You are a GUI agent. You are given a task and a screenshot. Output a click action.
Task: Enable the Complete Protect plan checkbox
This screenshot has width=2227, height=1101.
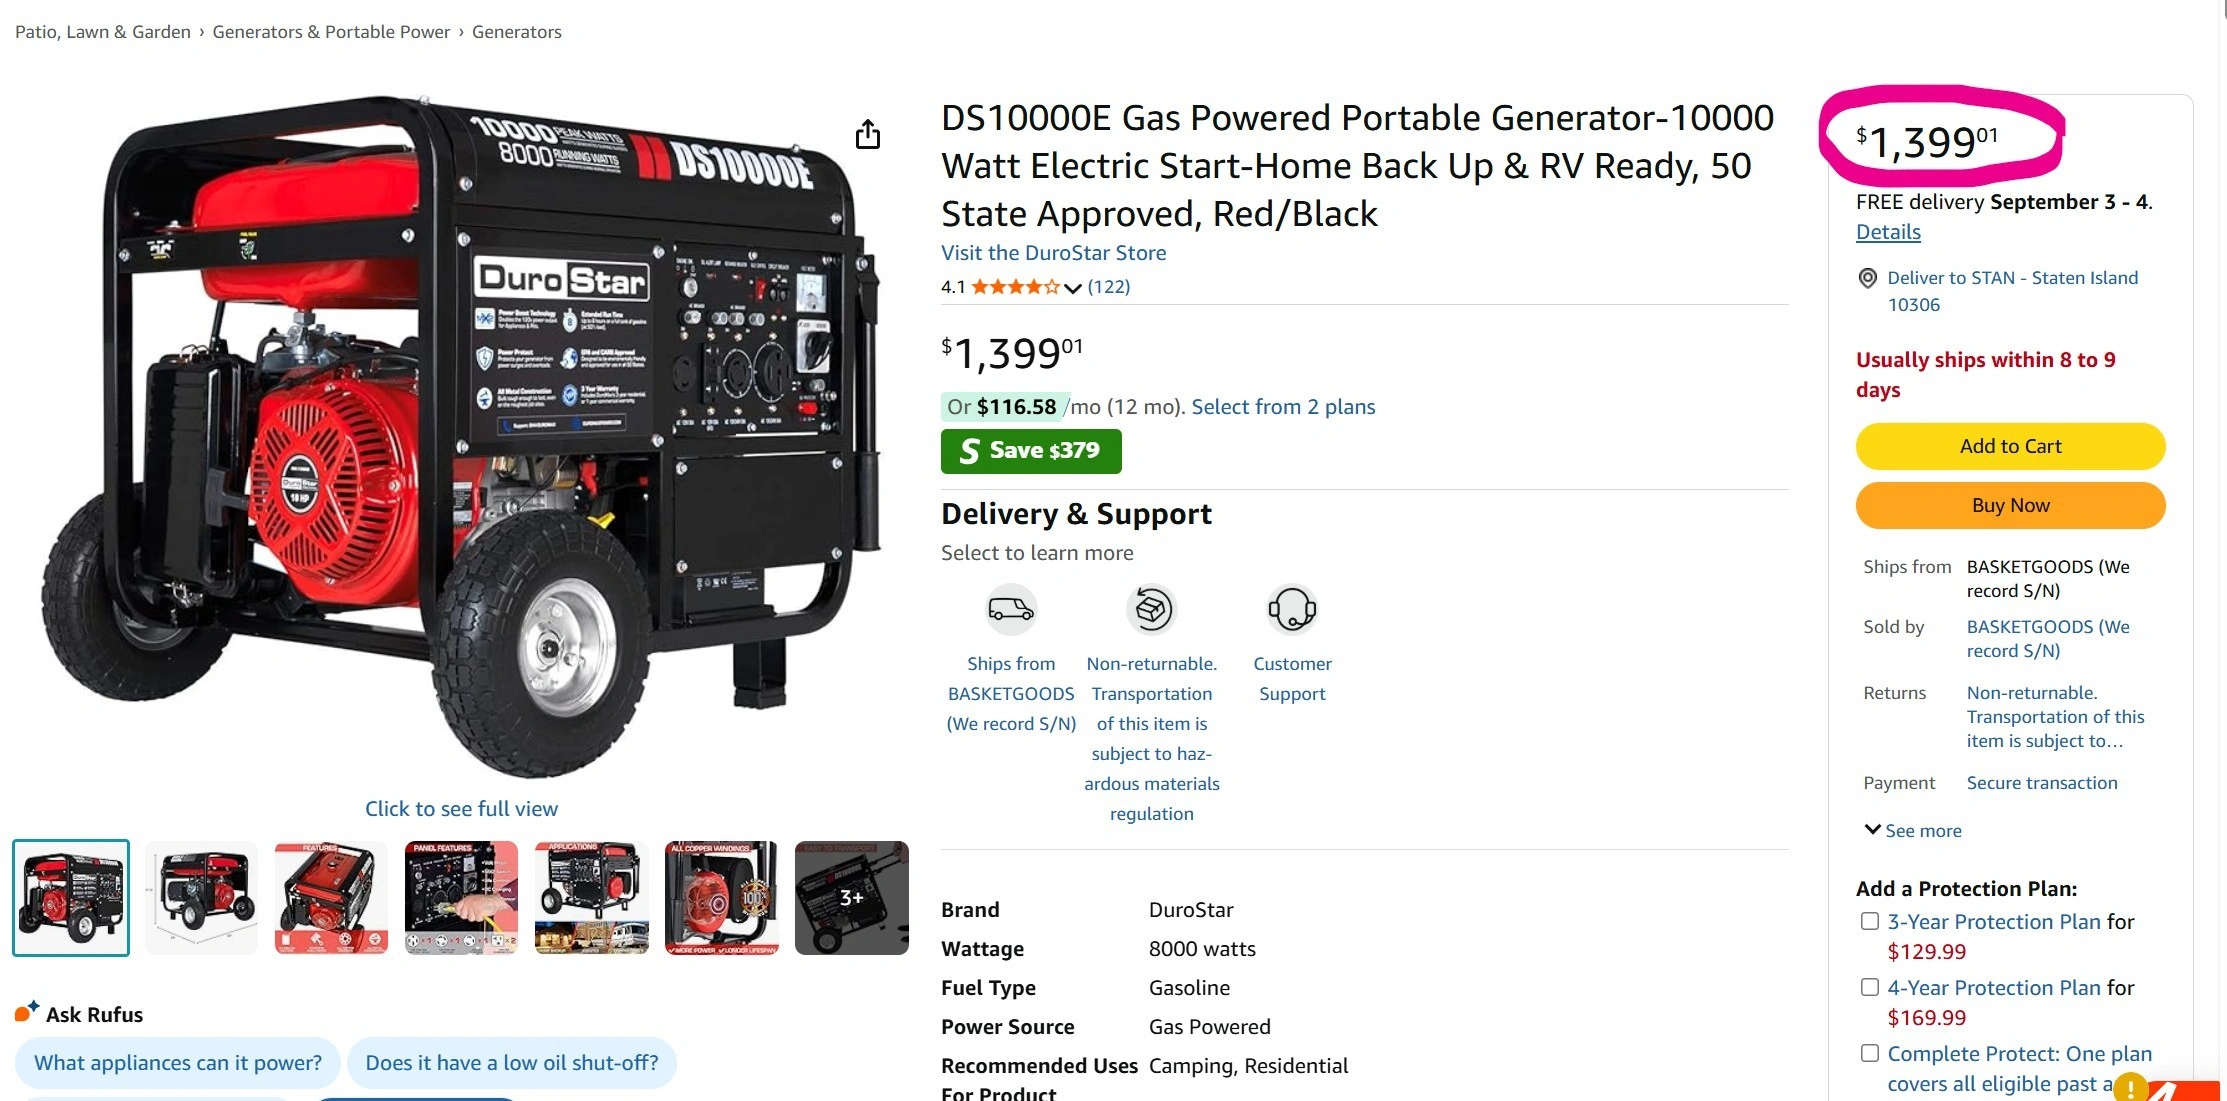pyautogui.click(x=1870, y=1053)
